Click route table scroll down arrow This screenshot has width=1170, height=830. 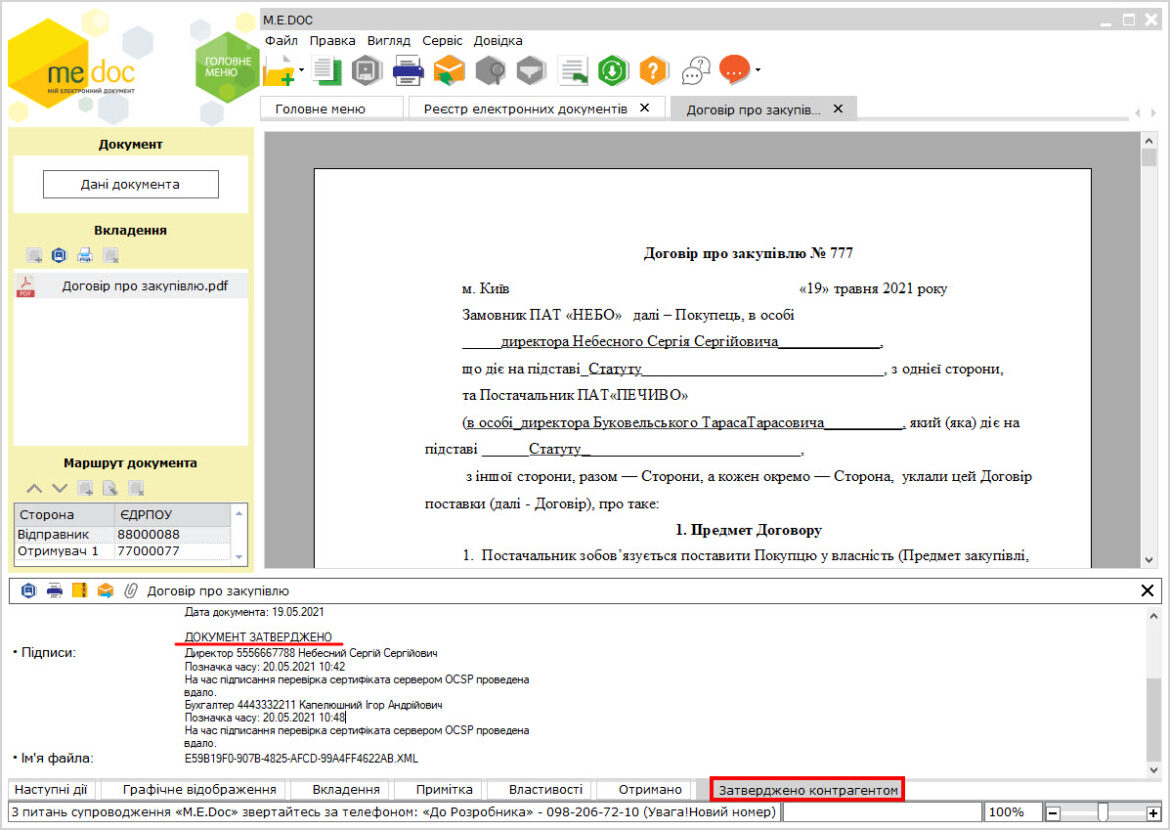pos(239,556)
